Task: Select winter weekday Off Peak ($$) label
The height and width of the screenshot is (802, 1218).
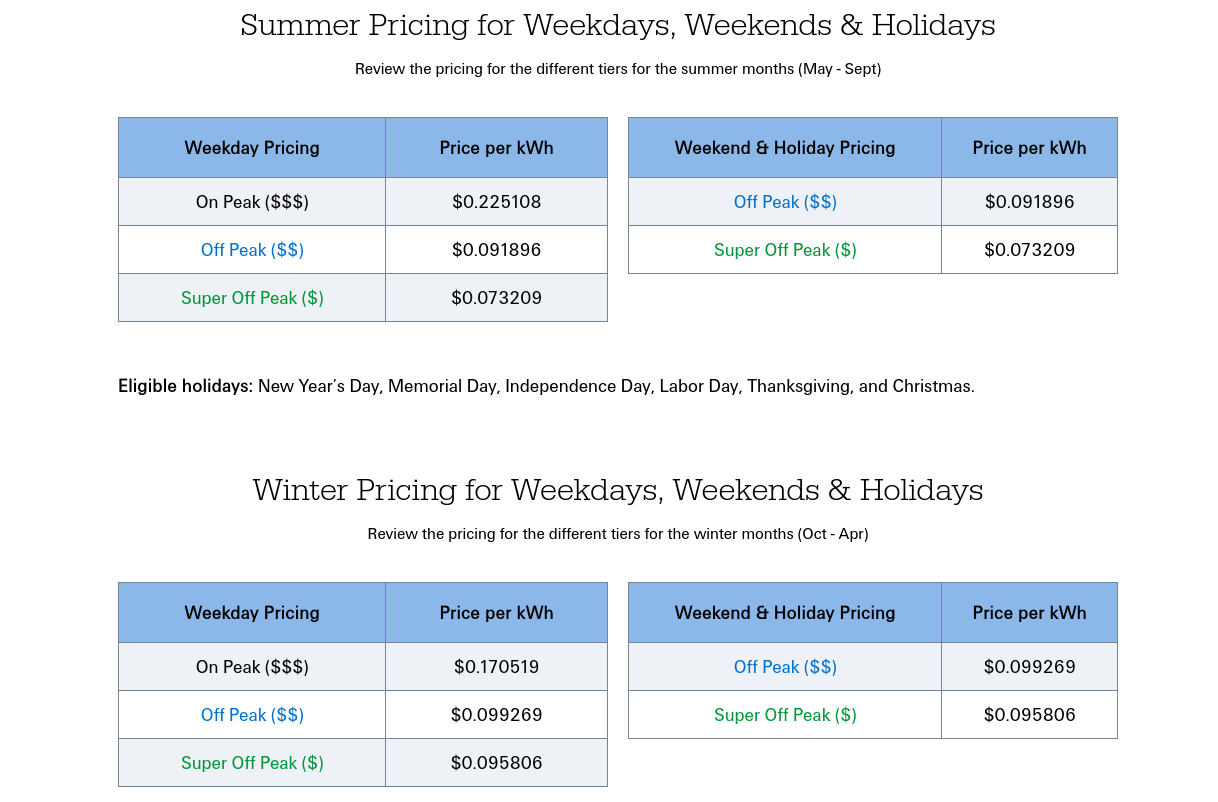Action: [x=252, y=715]
